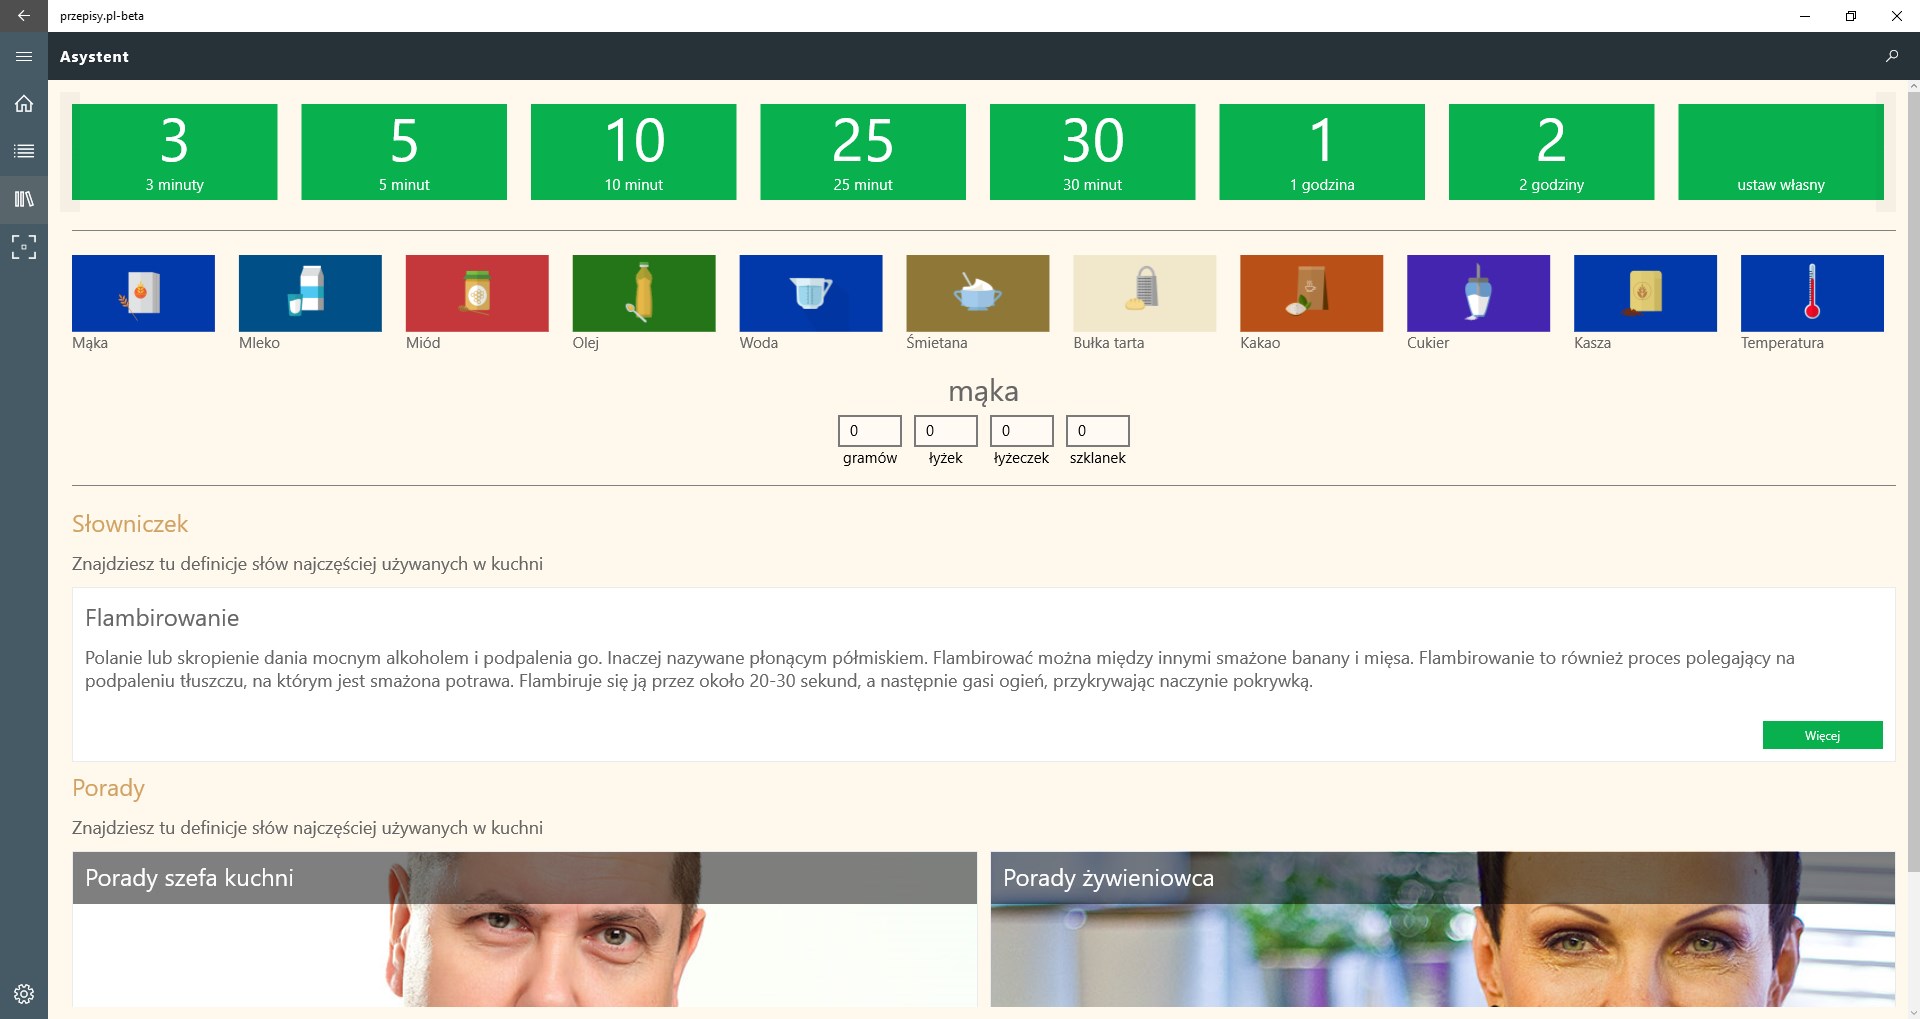The image size is (1920, 1019).
Task: Start the 1 godzina timer
Action: 1322,152
